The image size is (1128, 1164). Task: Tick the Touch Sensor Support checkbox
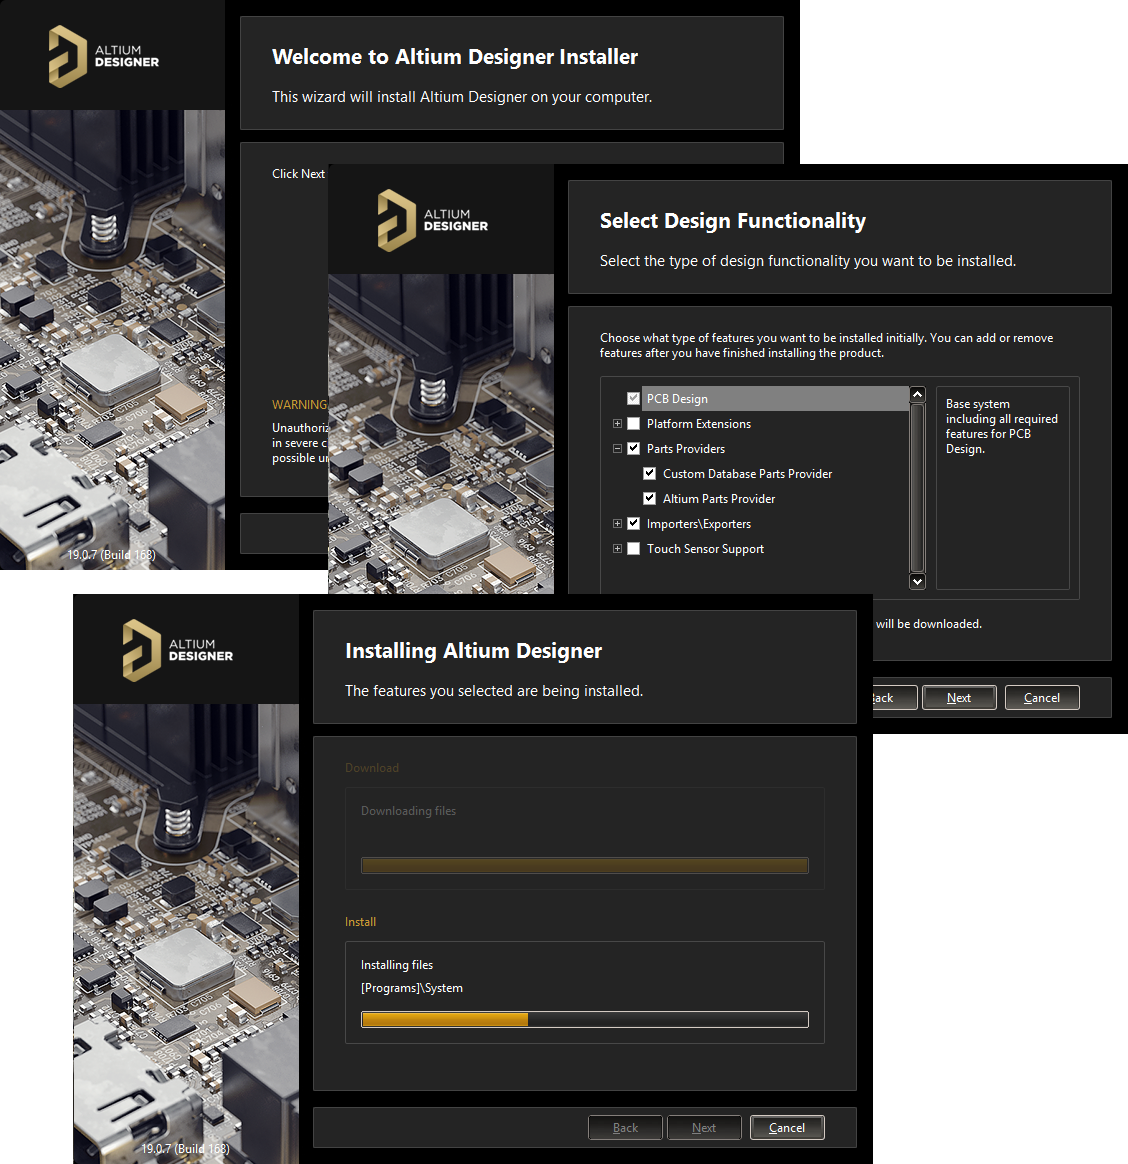(x=633, y=549)
